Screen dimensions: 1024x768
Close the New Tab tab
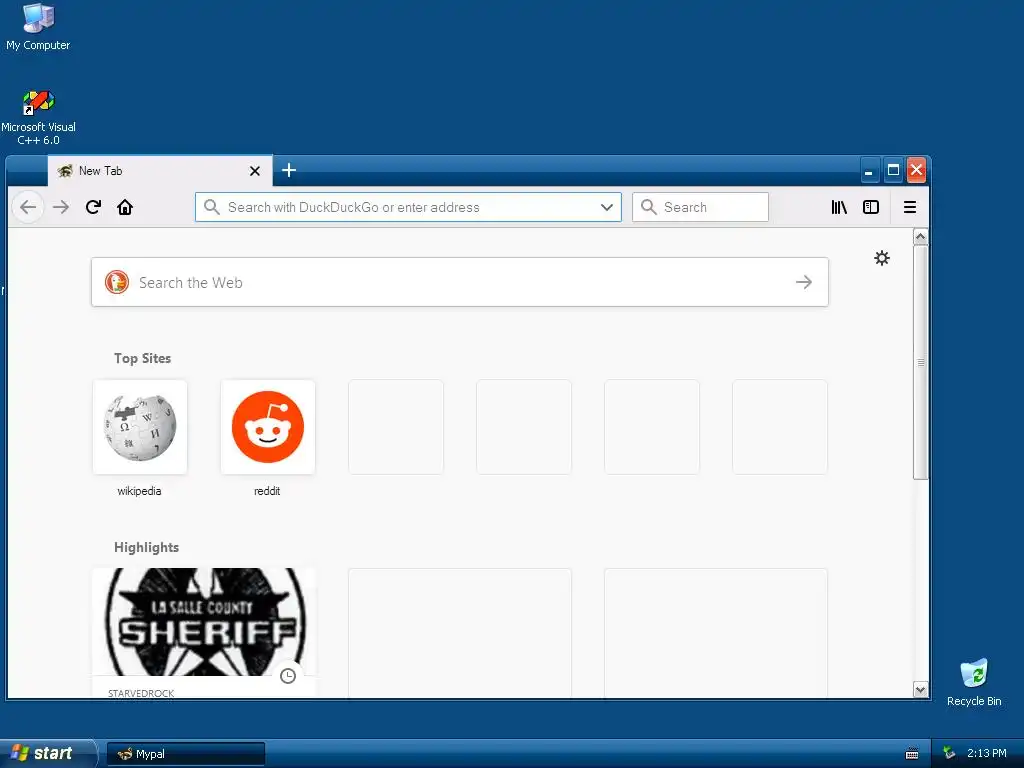pos(255,171)
